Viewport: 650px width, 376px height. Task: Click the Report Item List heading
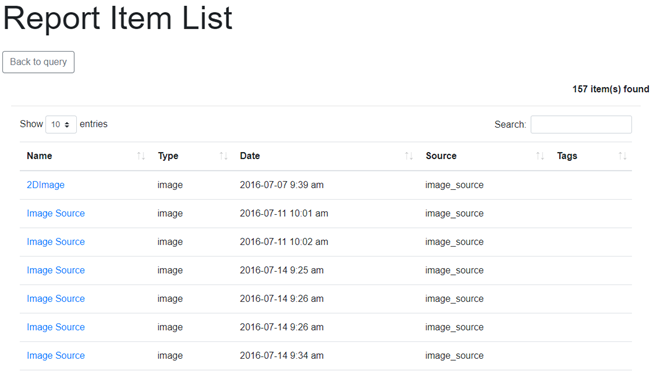pyautogui.click(x=118, y=18)
